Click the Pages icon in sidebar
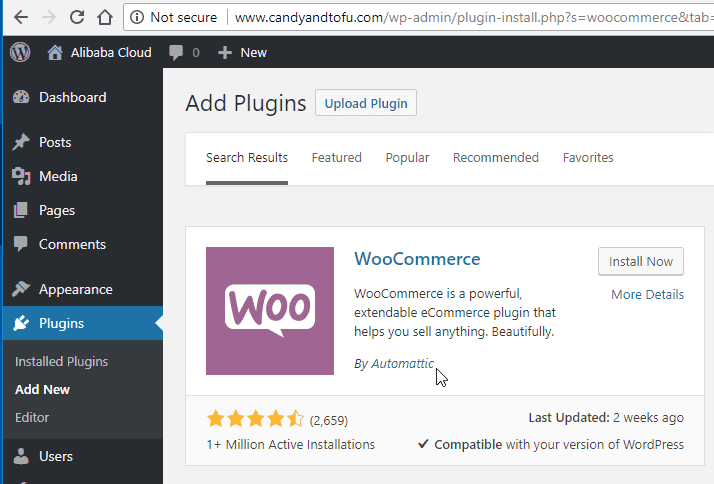714x484 pixels. [20, 210]
